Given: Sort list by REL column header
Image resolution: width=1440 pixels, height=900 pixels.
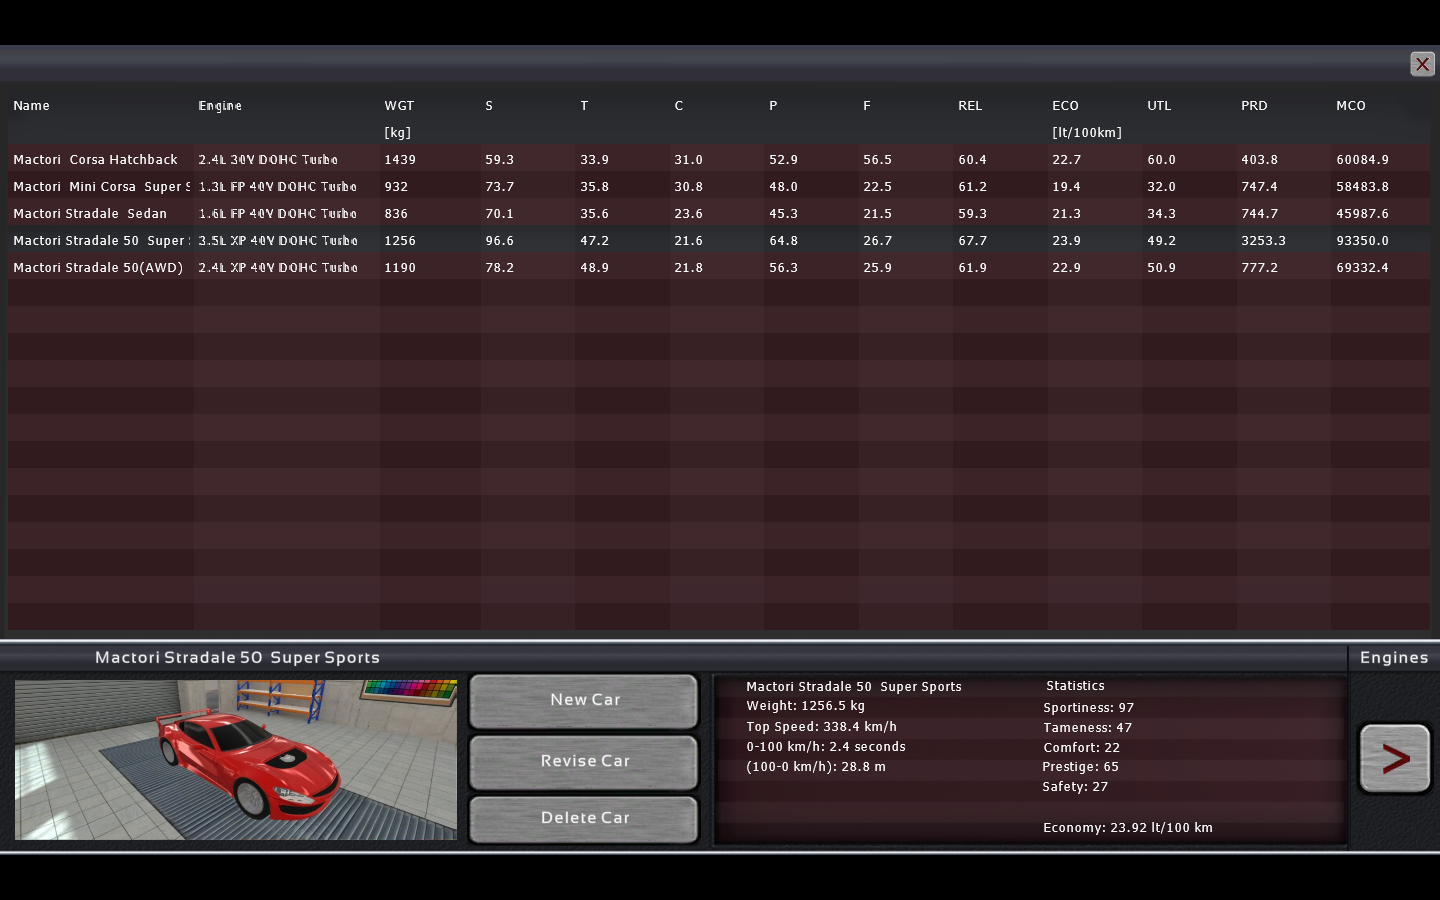Looking at the screenshot, I should [x=970, y=106].
